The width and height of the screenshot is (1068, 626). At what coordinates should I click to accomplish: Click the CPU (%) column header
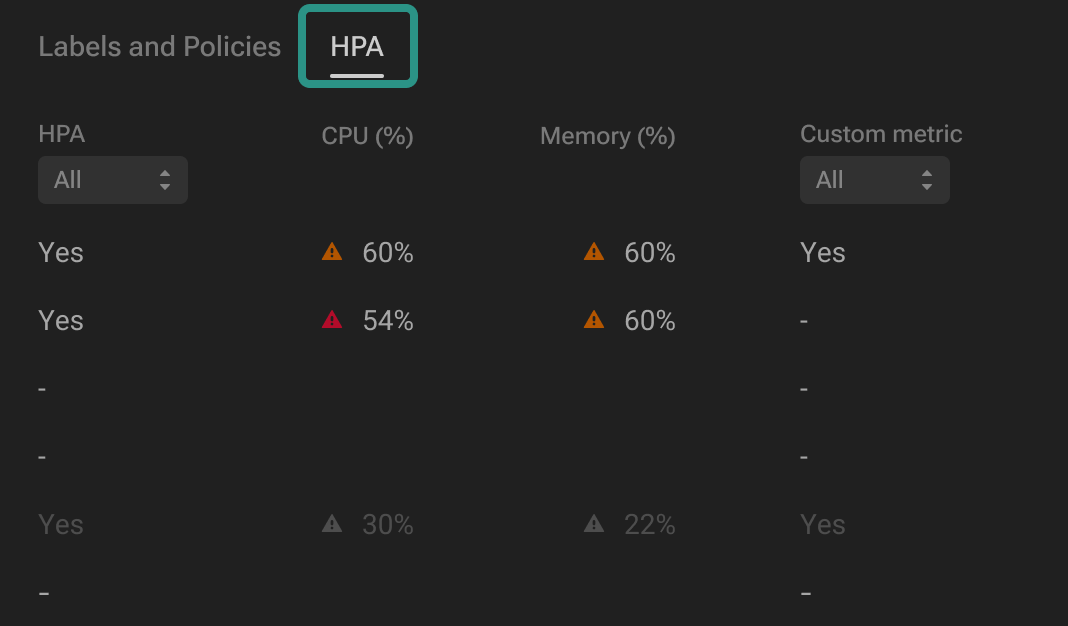tap(367, 136)
